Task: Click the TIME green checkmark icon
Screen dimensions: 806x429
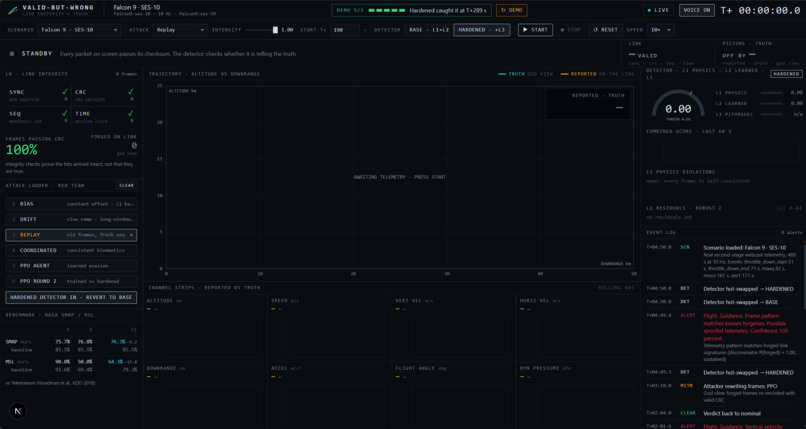Action: click(x=131, y=113)
